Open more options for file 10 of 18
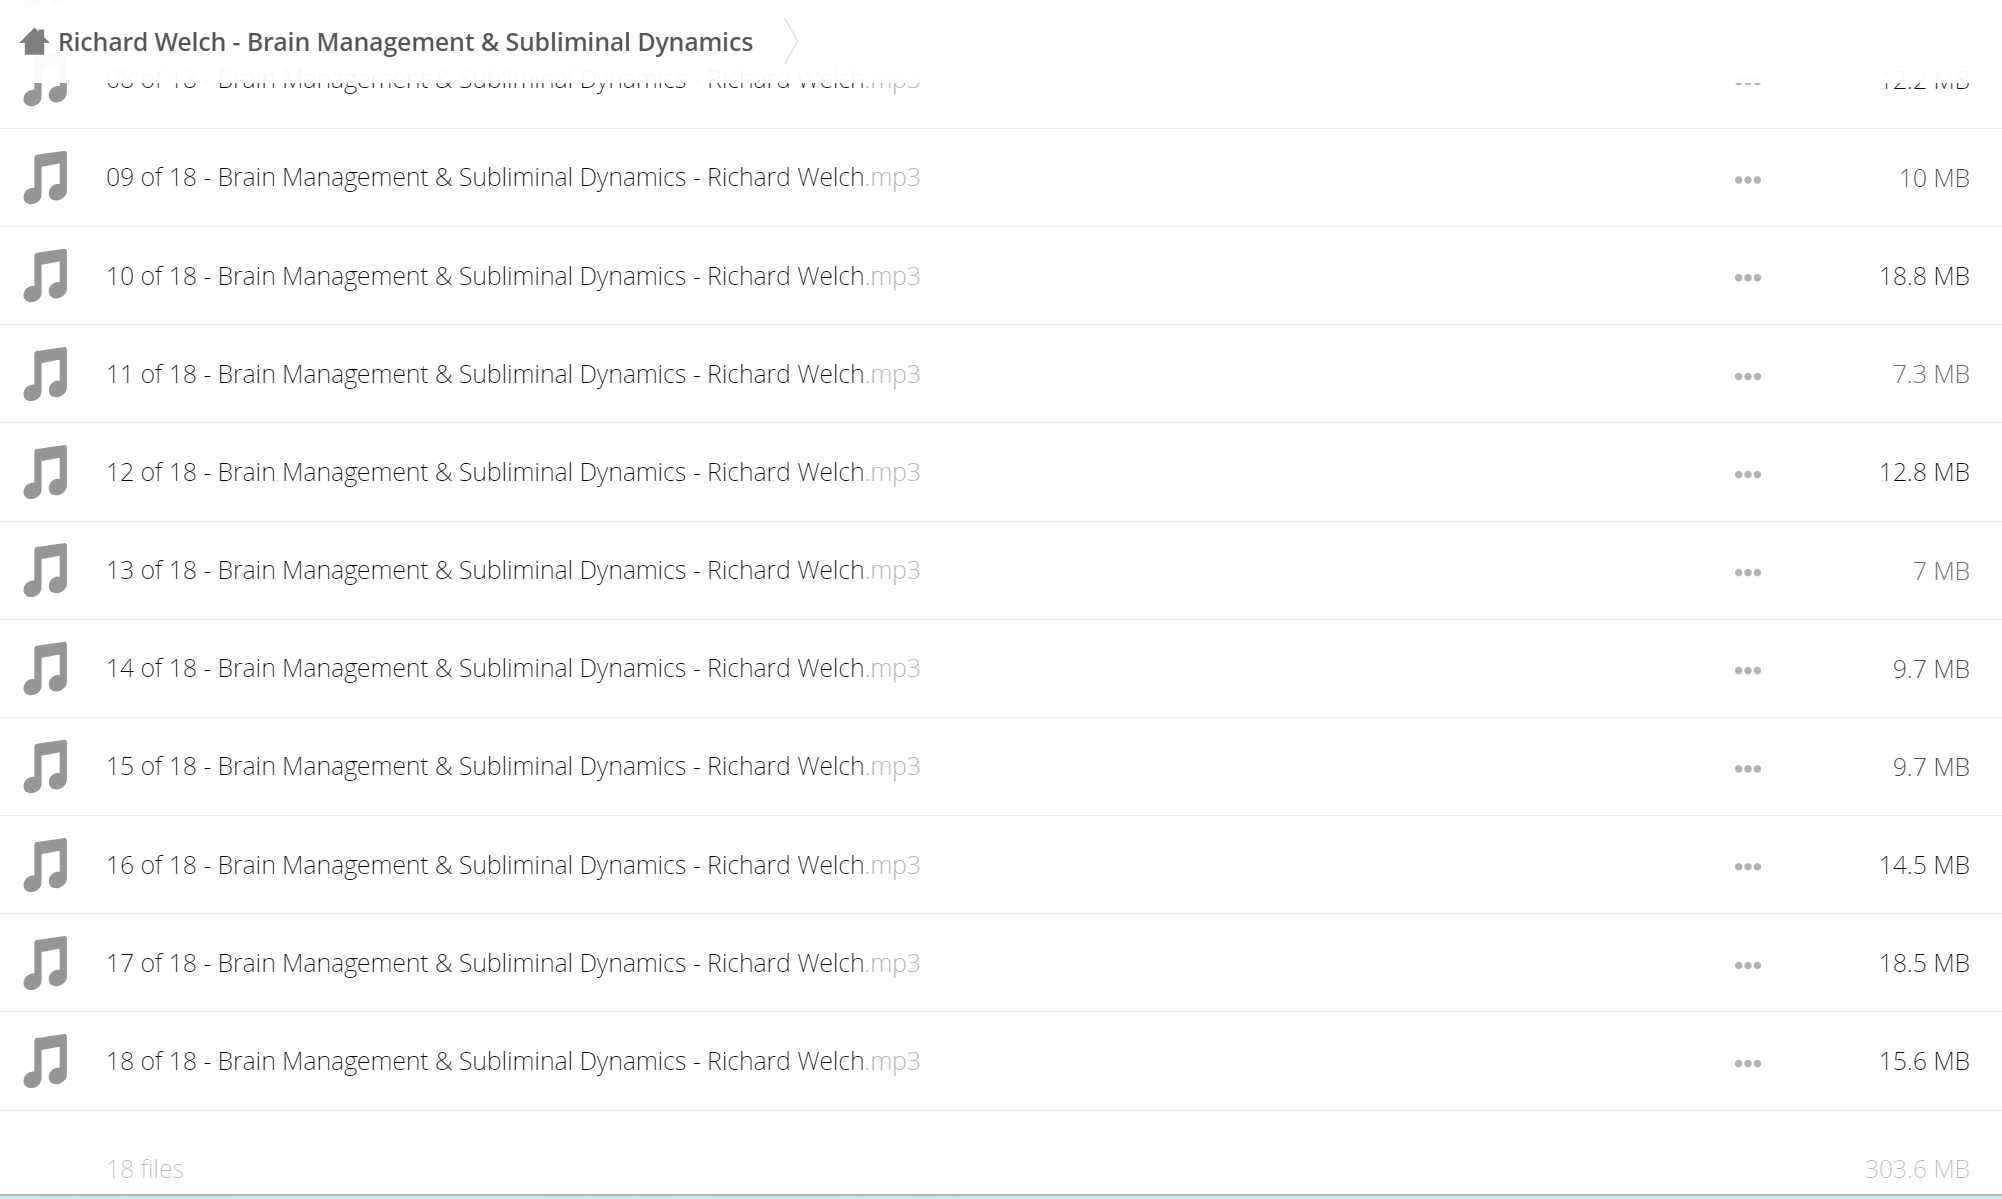Image resolution: width=2002 pixels, height=1199 pixels. pyautogui.click(x=1747, y=278)
